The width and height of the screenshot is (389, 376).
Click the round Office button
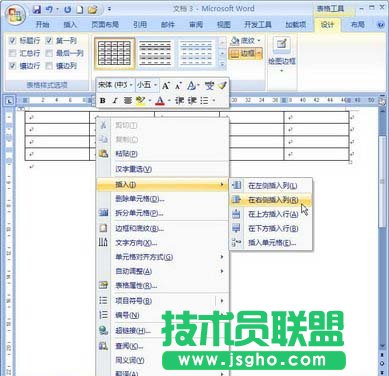(15, 15)
